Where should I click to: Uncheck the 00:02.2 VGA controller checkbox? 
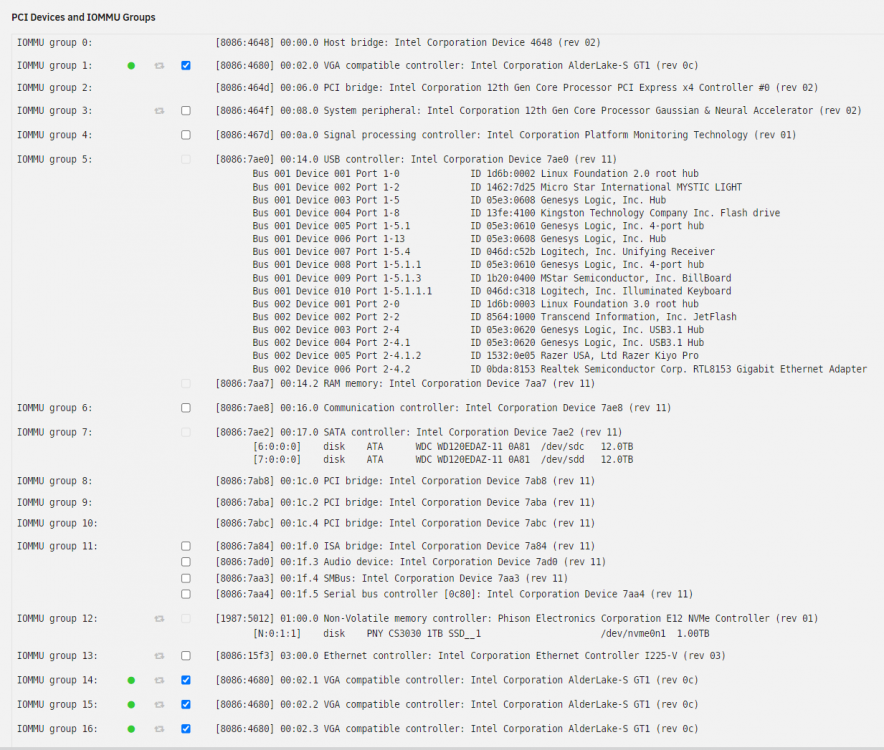pos(186,704)
